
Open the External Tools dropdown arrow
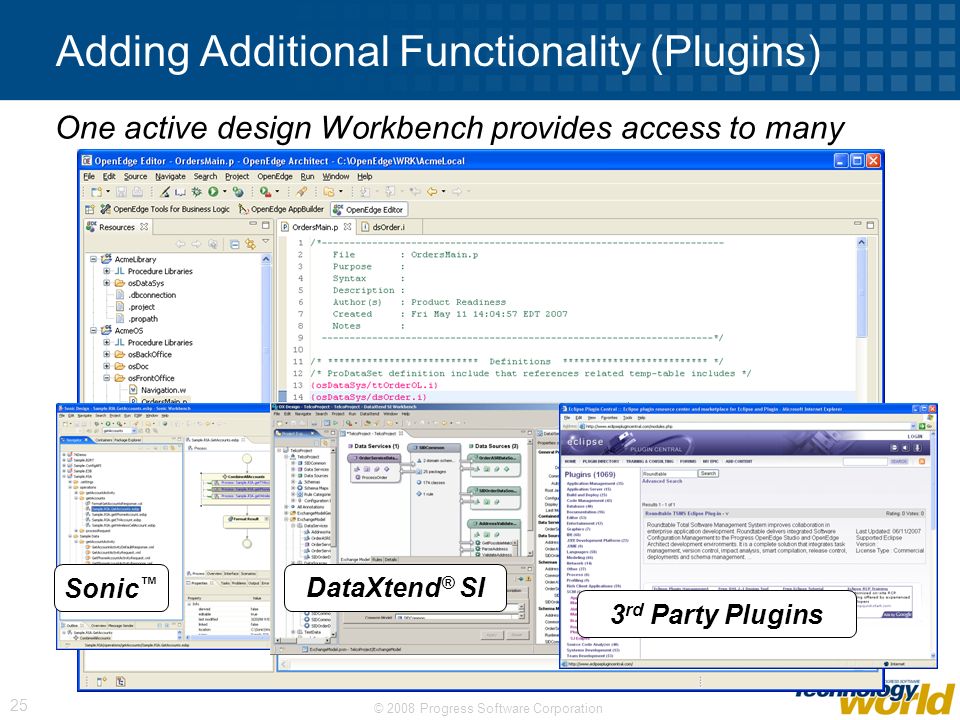[277, 192]
